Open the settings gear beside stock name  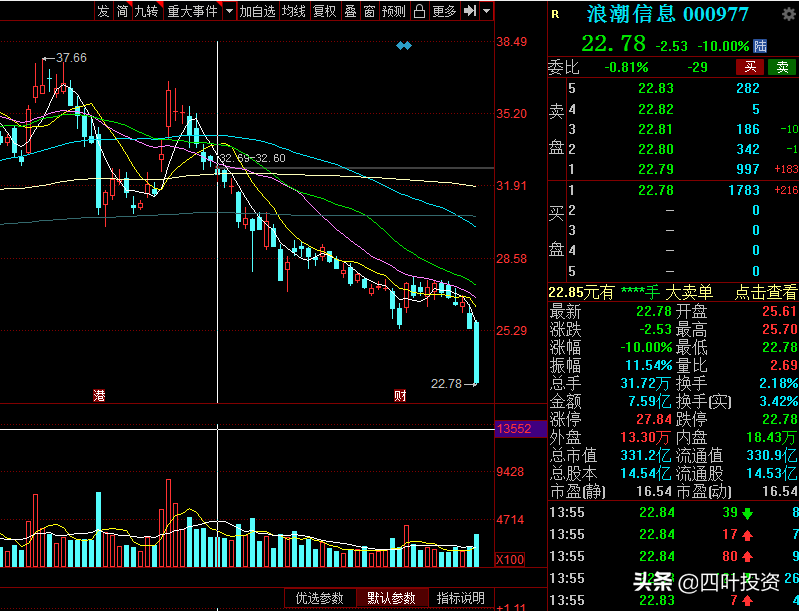tap(789, 14)
